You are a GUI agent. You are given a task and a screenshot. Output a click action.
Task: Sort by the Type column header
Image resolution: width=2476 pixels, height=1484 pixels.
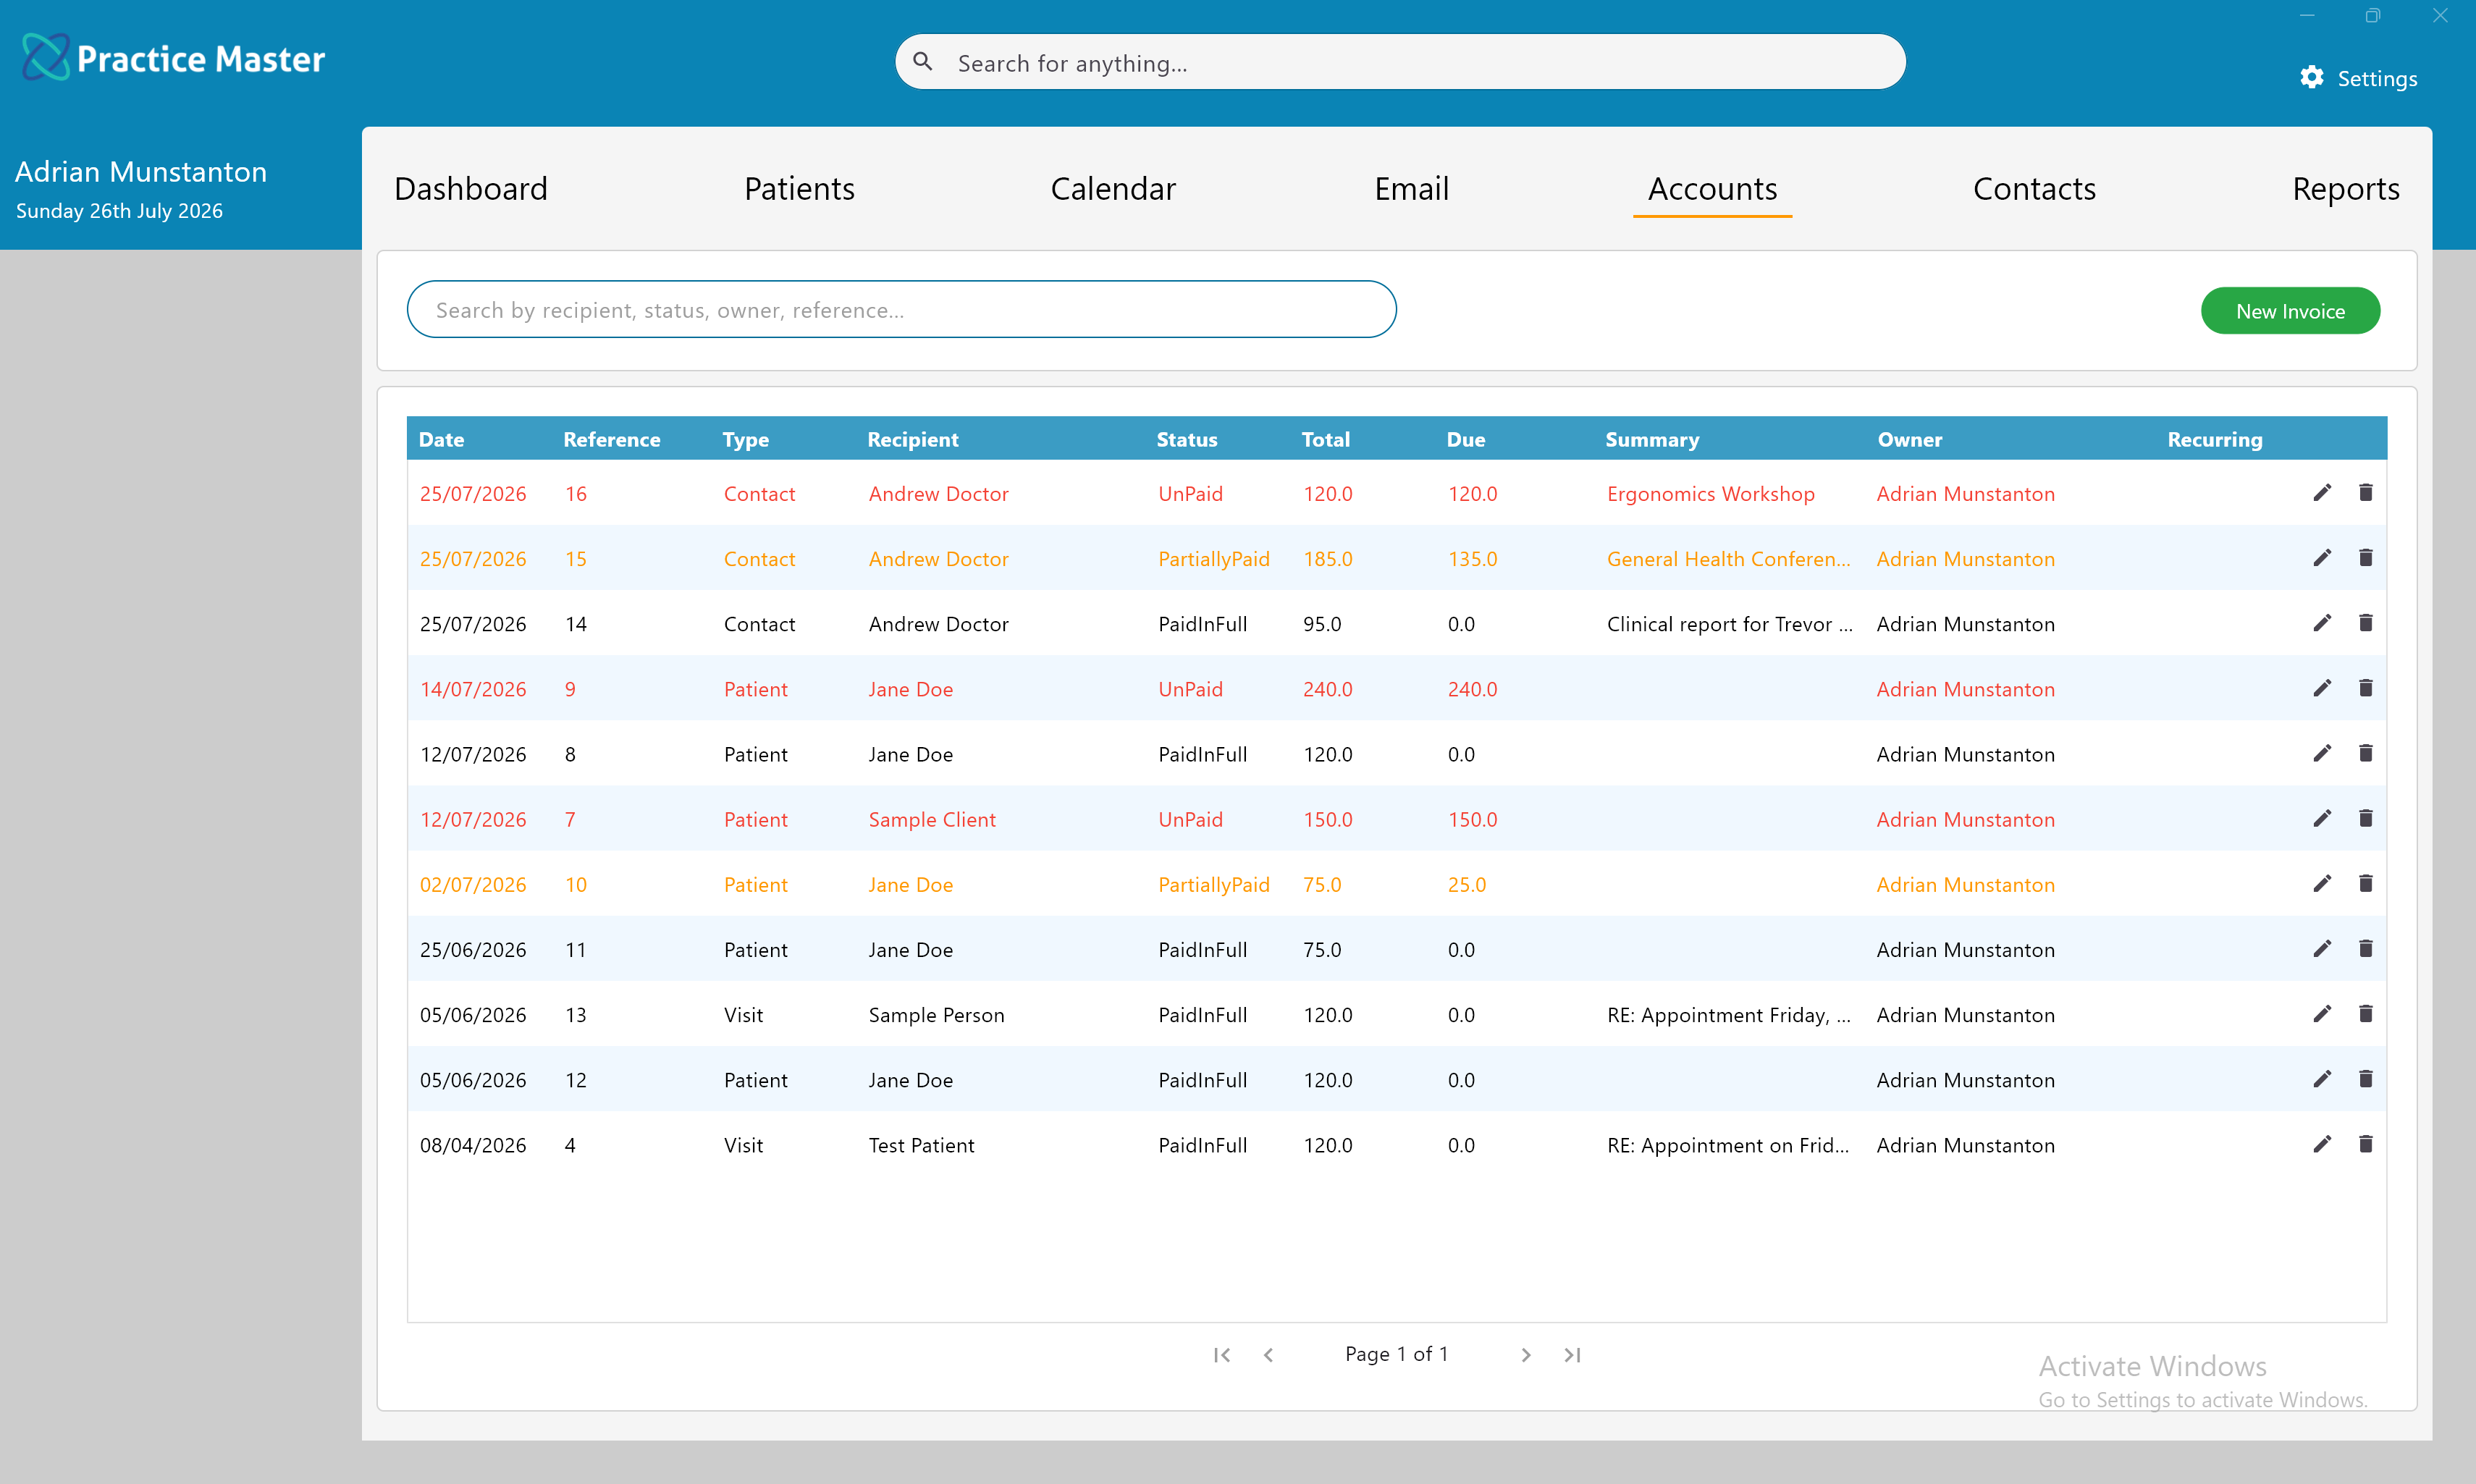point(745,439)
